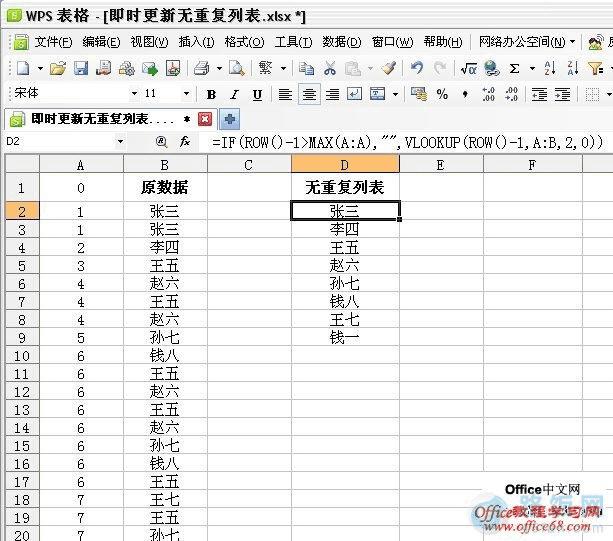Sort descending Z to A
The image size is (613, 541).
[x=573, y=69]
